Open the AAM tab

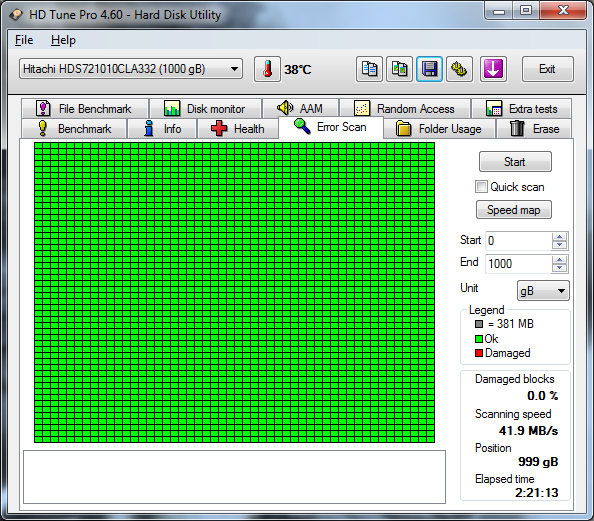click(x=300, y=109)
